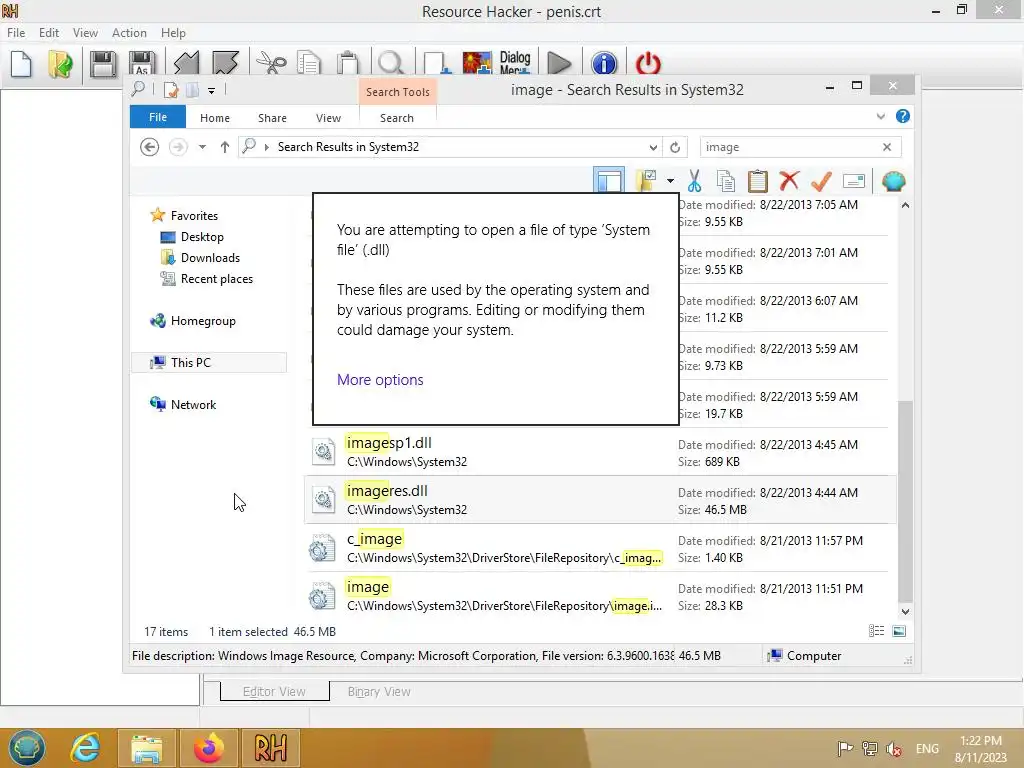The width and height of the screenshot is (1024, 768).
Task: Click Explorer Help question mark icon
Action: 903,116
